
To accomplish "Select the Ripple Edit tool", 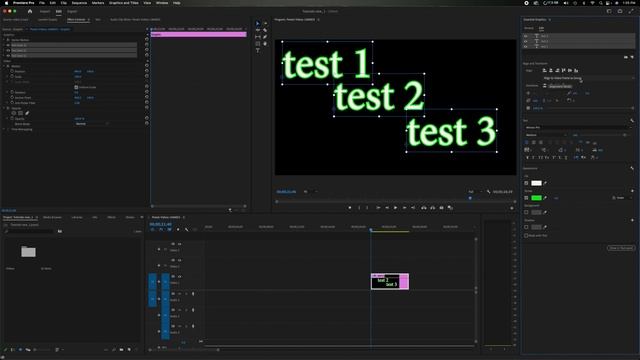I will [258, 30].
